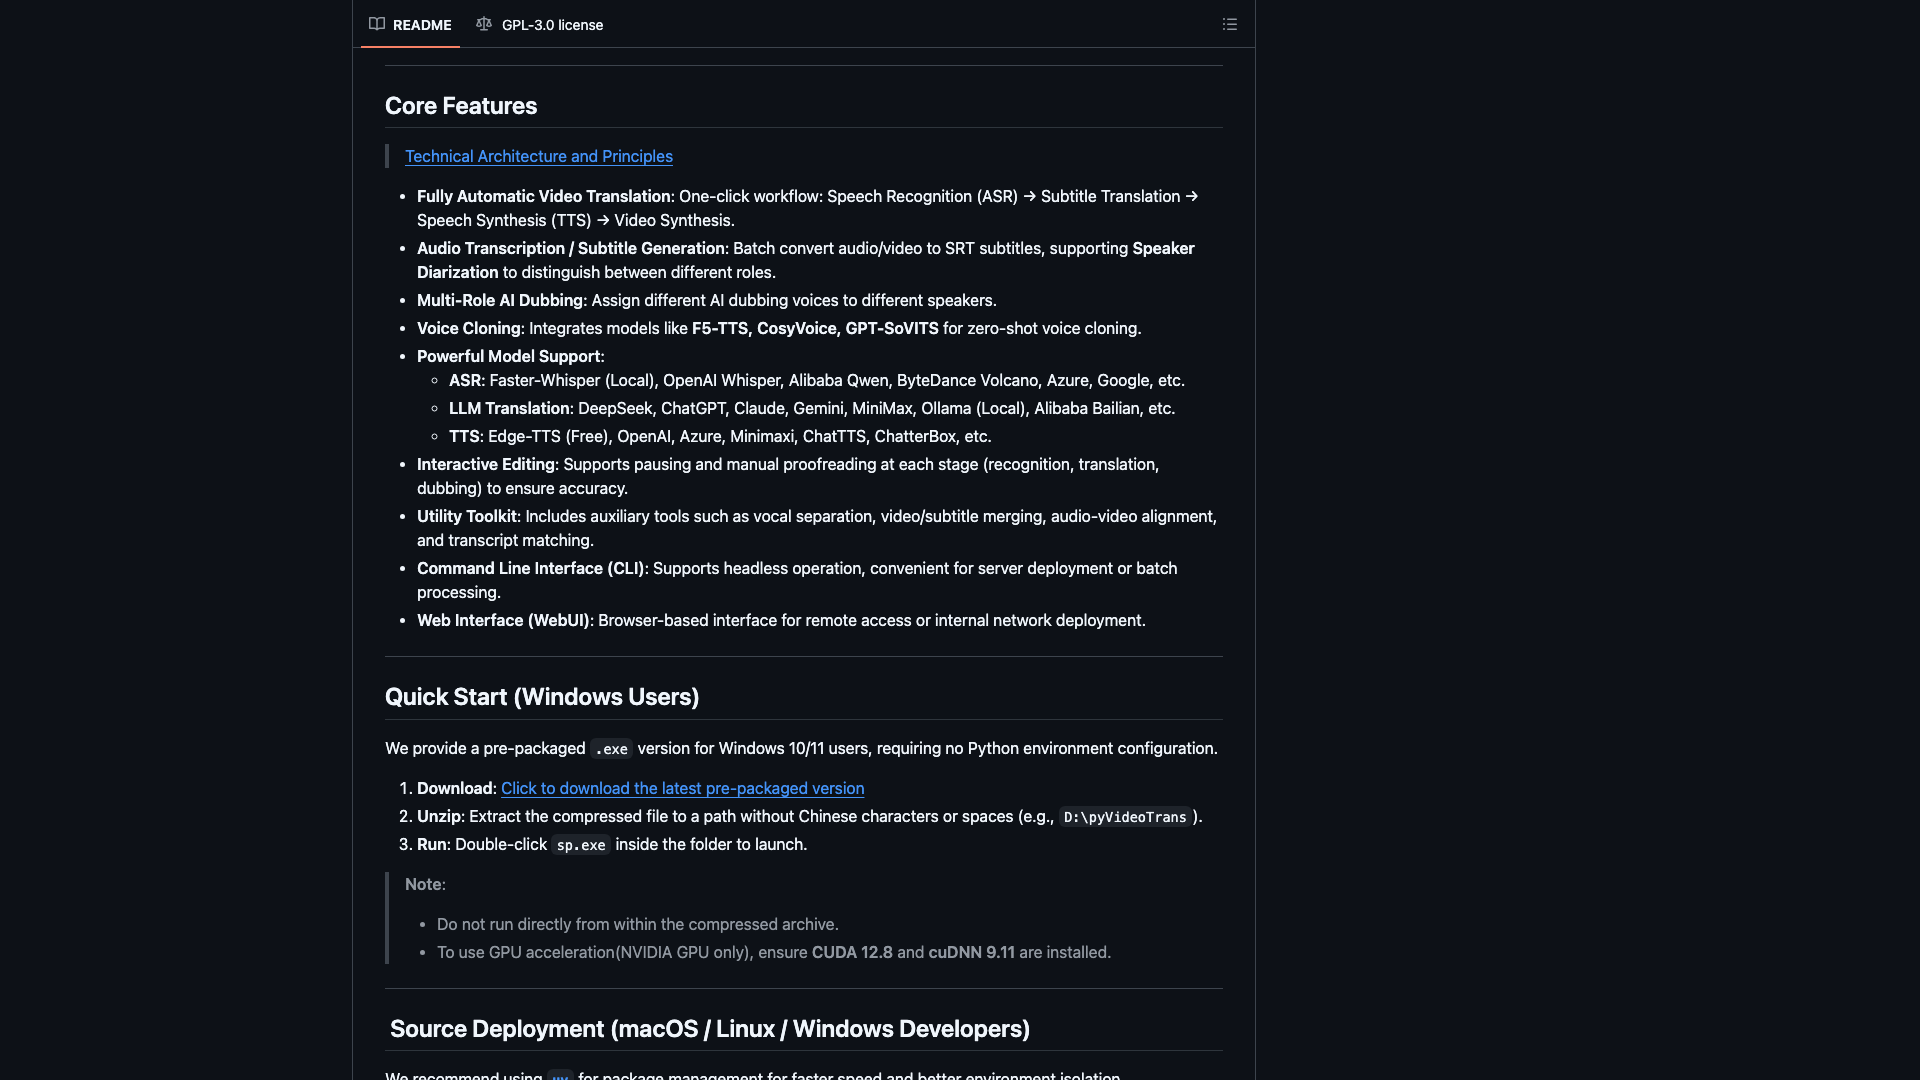The width and height of the screenshot is (1920, 1080).
Task: Click the 'cuDNN 9.11' bold text
Action: tap(971, 952)
